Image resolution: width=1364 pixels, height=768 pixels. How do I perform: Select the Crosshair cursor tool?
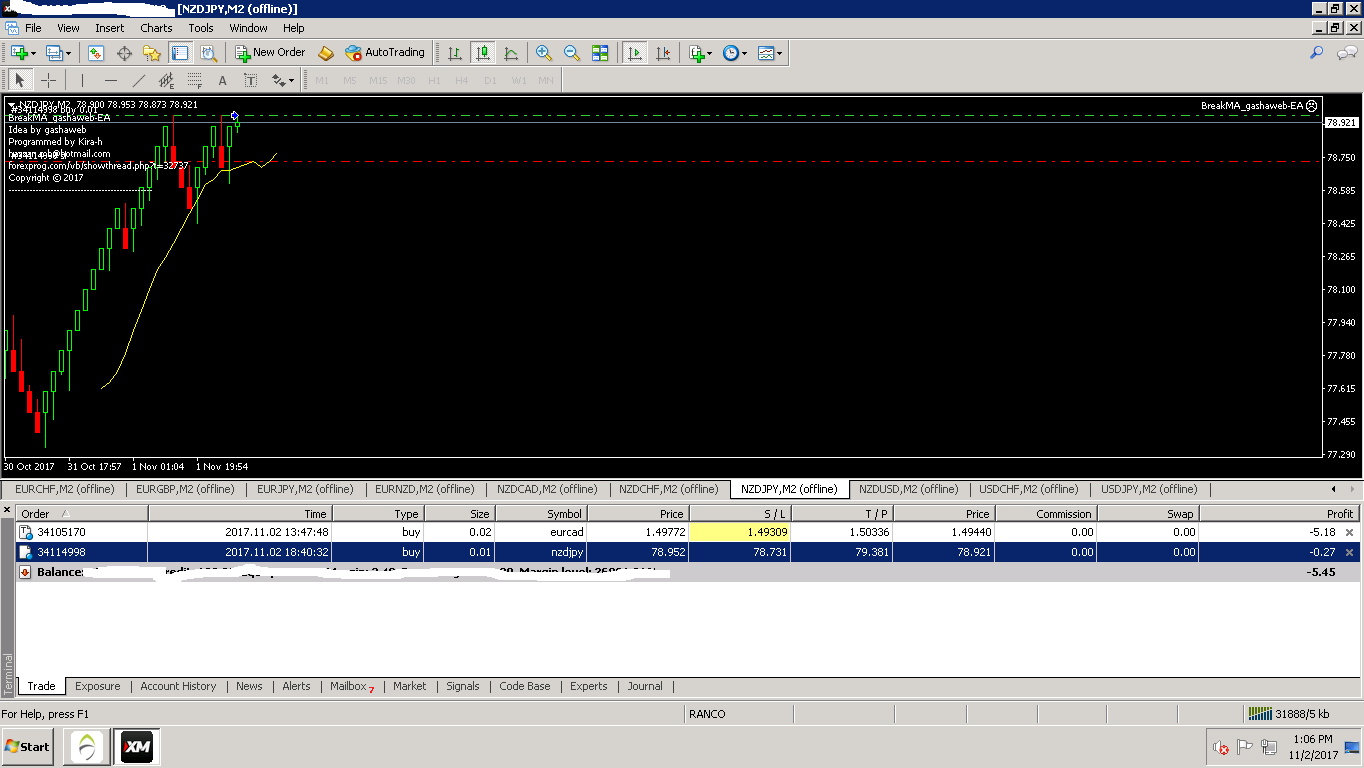click(x=48, y=81)
